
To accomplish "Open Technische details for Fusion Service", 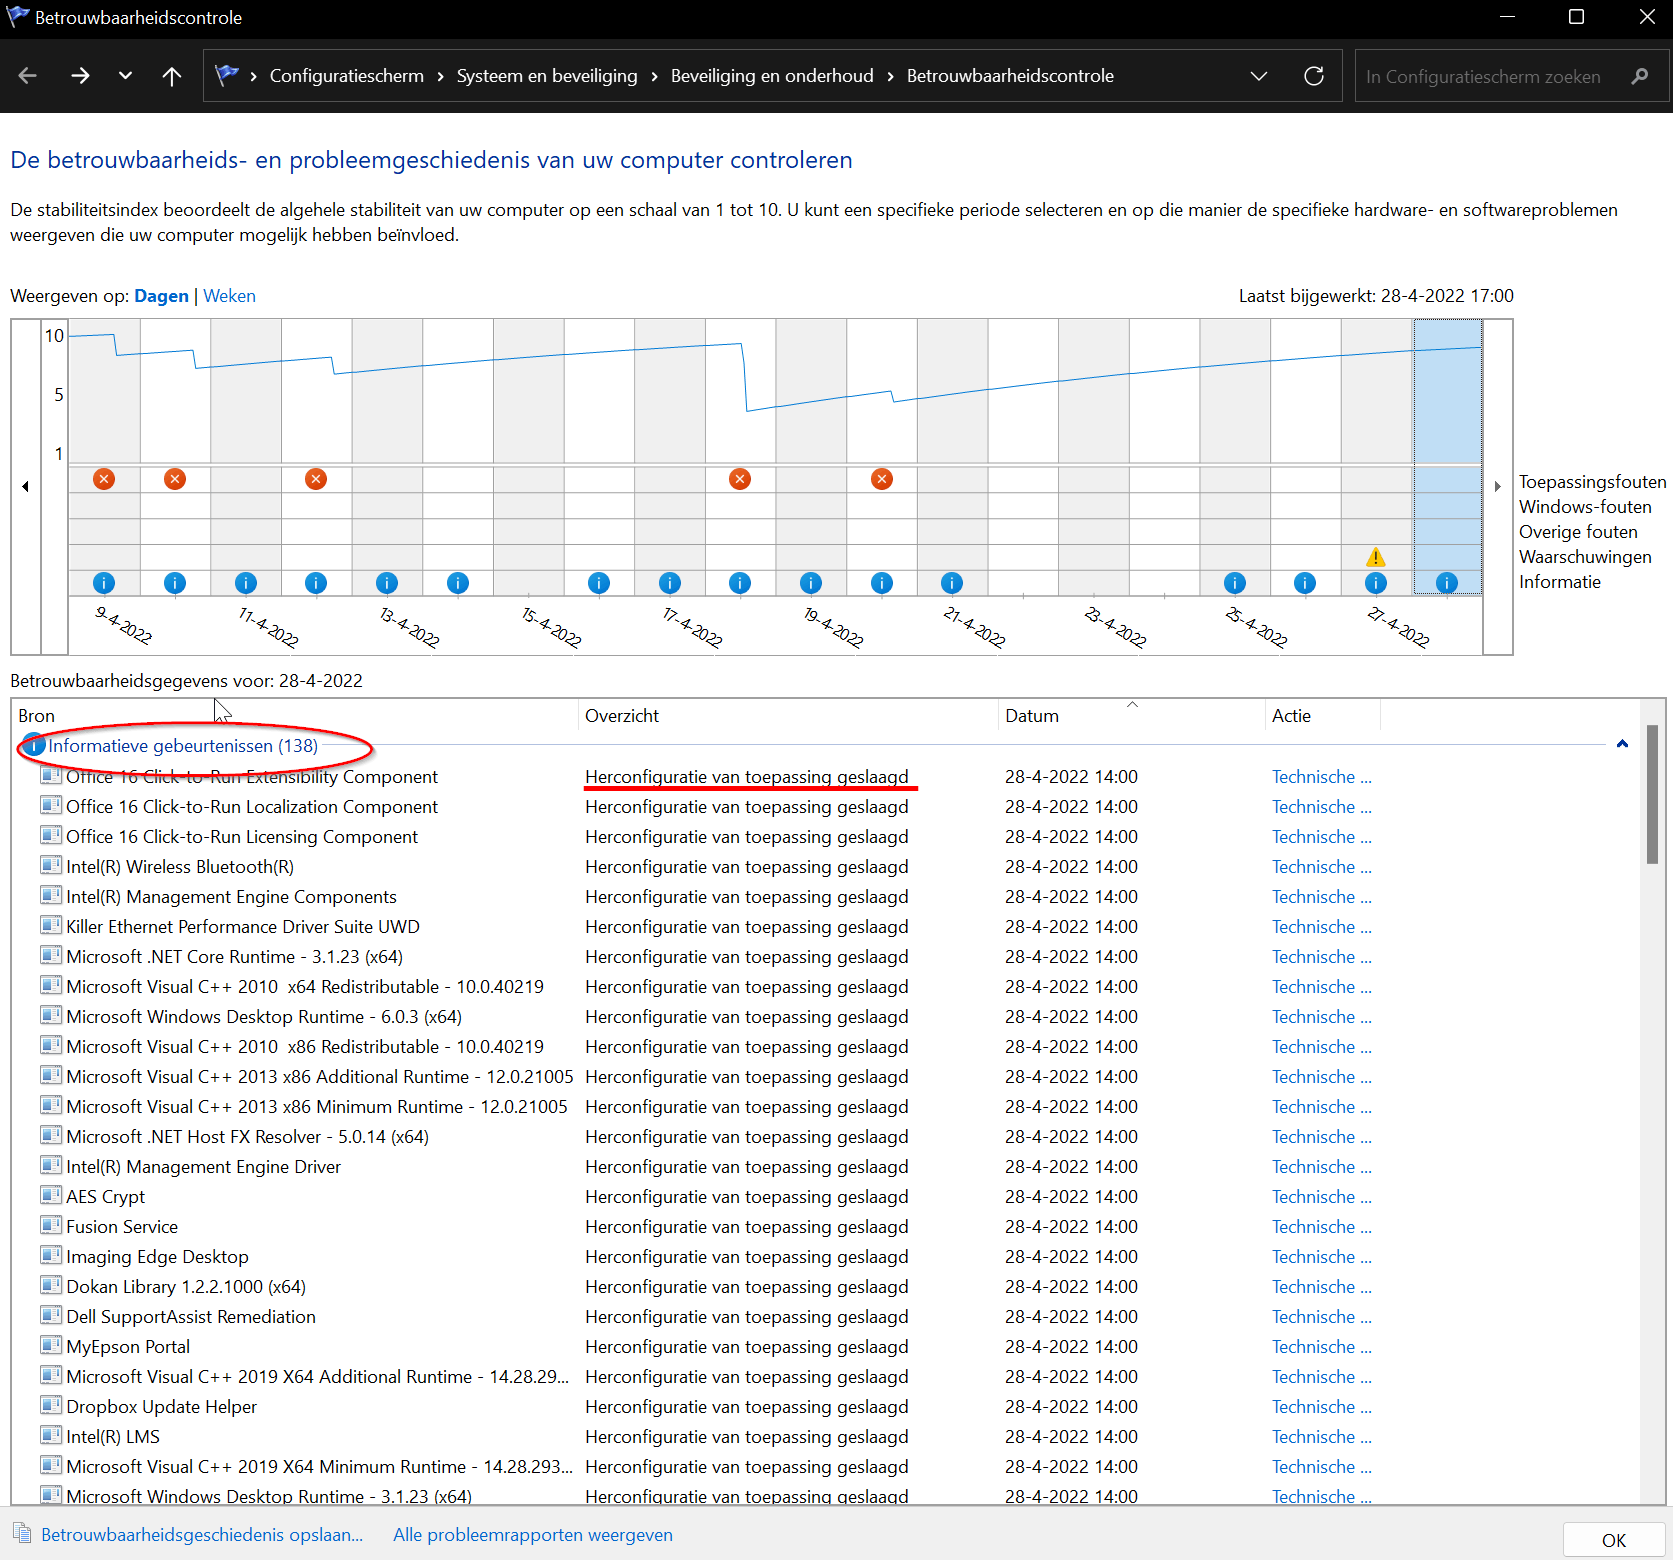I will click(x=1322, y=1227).
